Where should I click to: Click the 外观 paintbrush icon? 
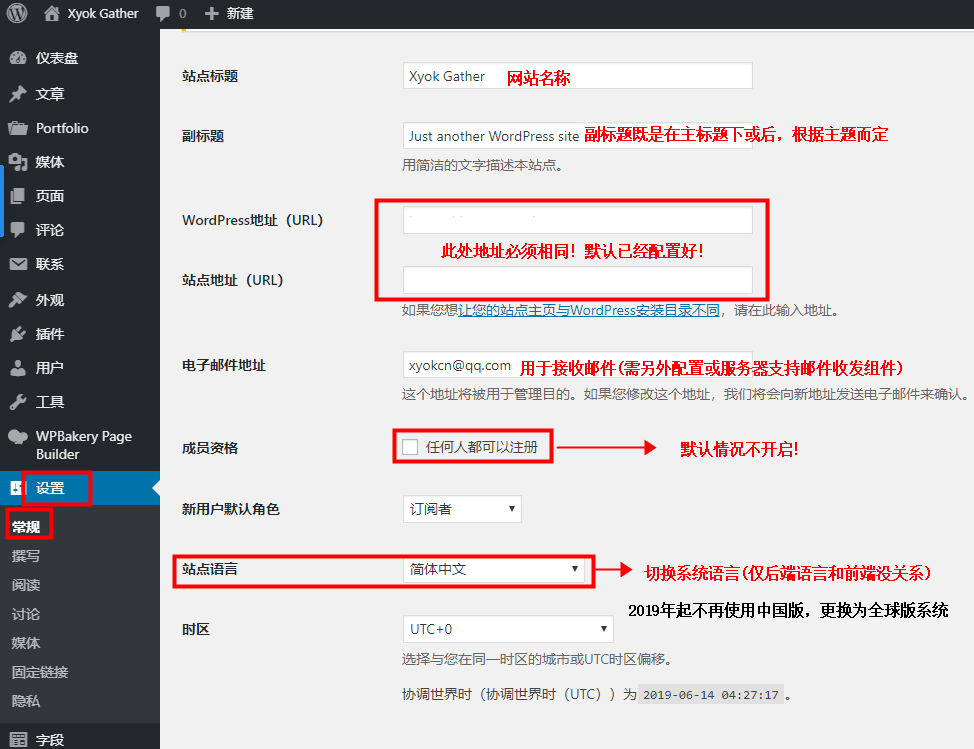pos(18,300)
